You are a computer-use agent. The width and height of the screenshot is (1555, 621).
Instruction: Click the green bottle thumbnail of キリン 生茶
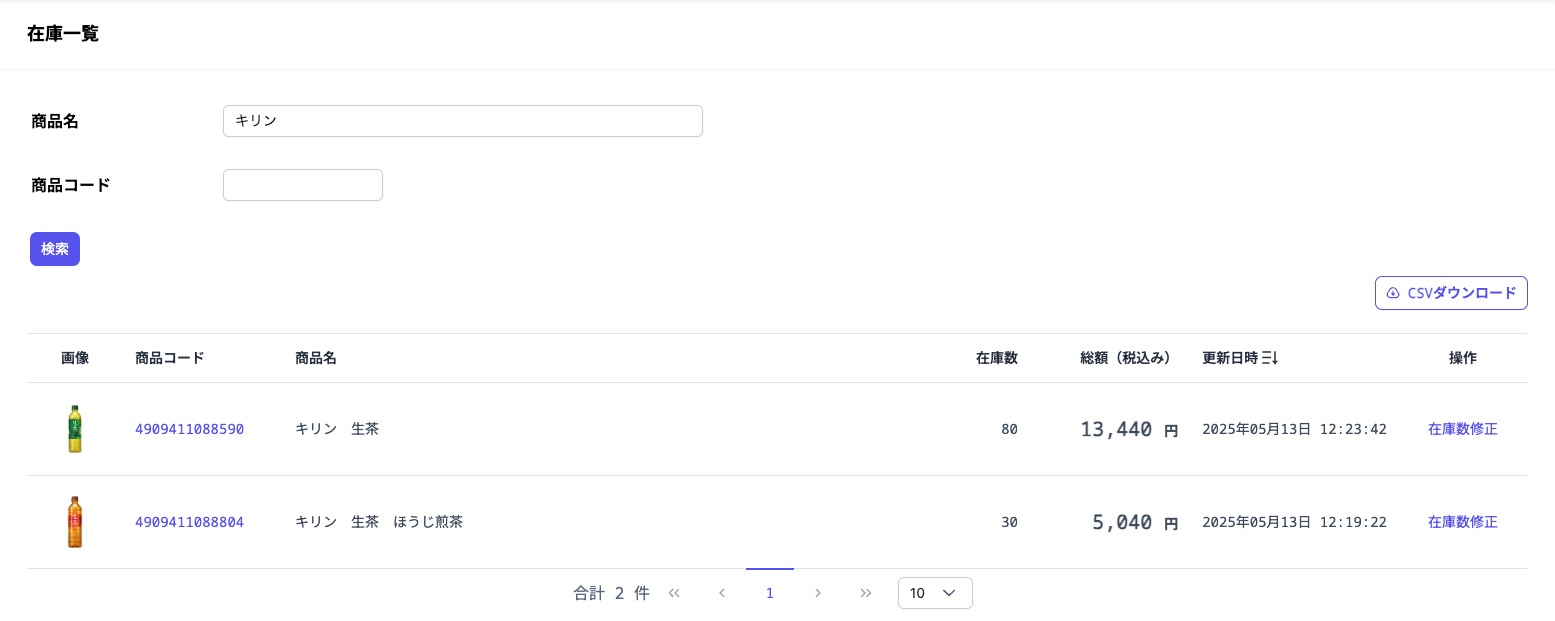75,429
